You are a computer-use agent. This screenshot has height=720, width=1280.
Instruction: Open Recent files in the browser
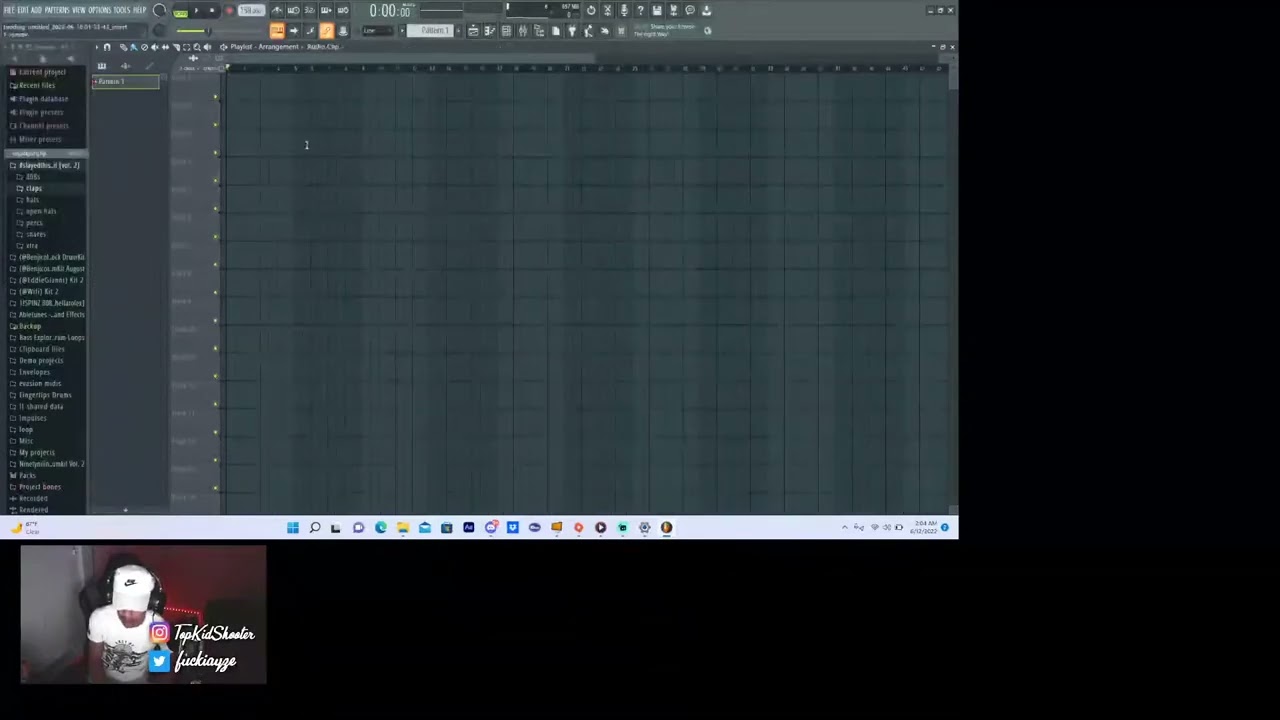click(37, 85)
